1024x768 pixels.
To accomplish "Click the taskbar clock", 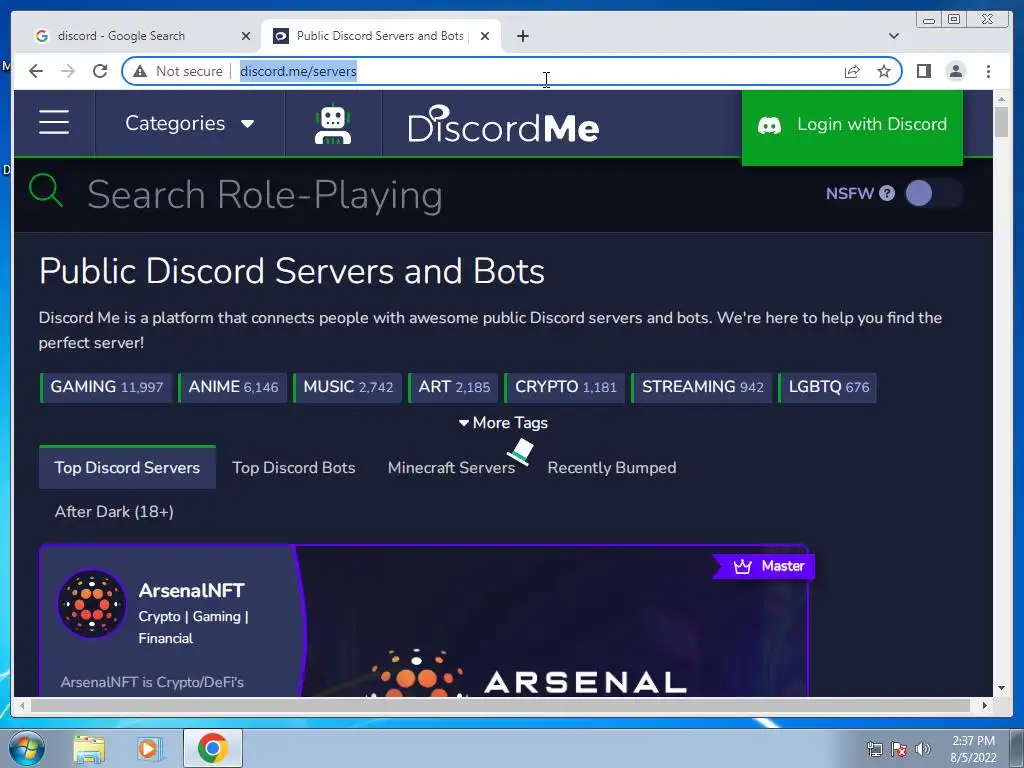I will [973, 749].
